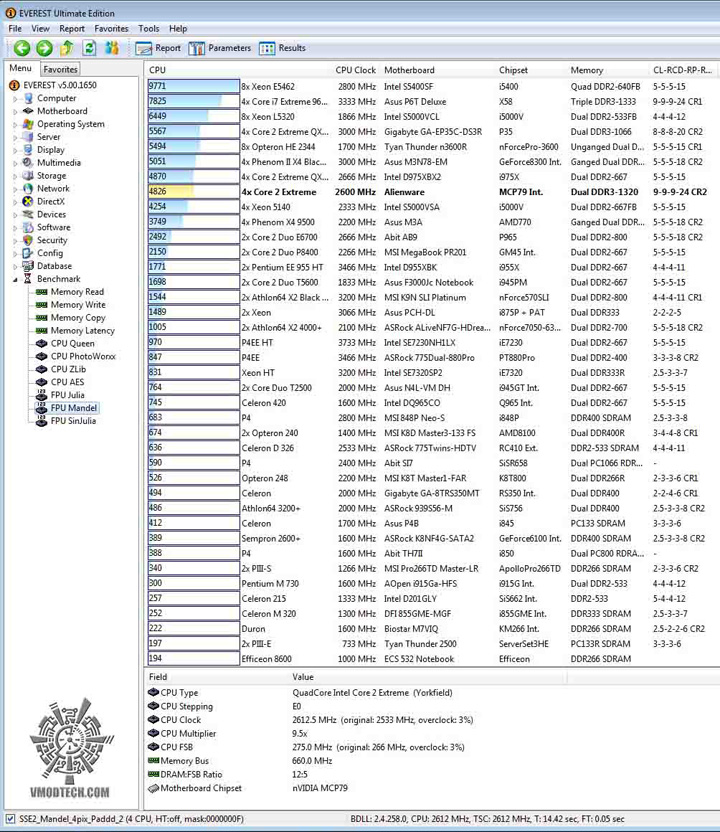Open the Favorites menu
Screen dimensions: 720x832
(x=111, y=29)
